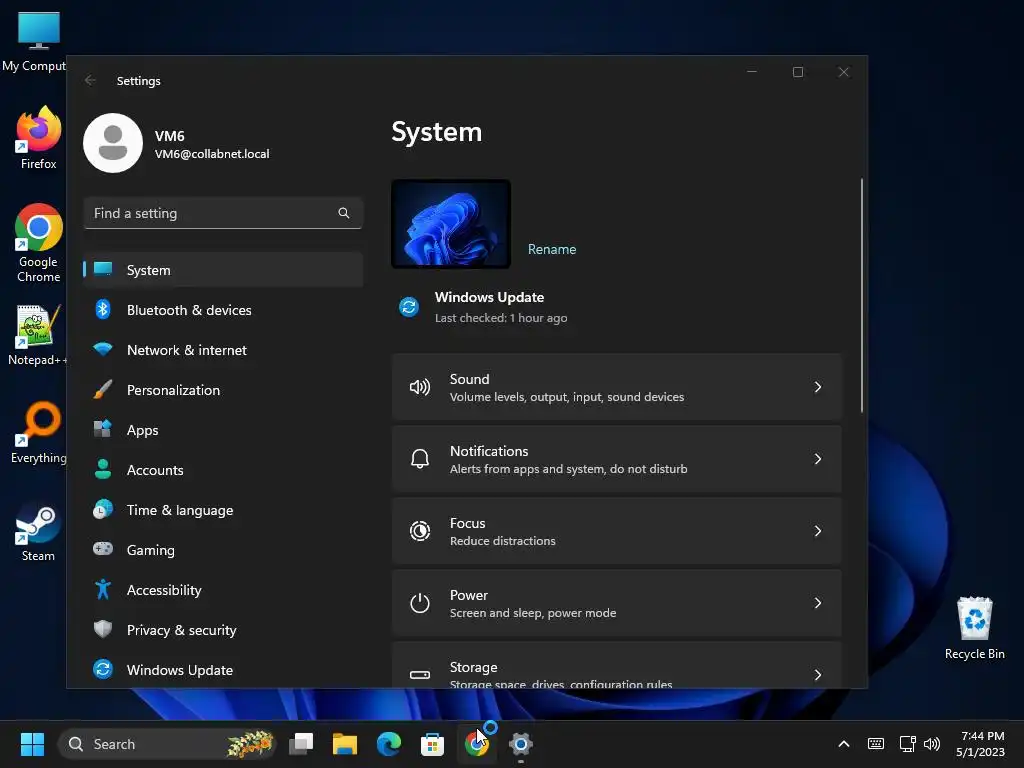This screenshot has height=768, width=1024.
Task: Open the clock showing 7:44 PM
Action: click(x=981, y=744)
